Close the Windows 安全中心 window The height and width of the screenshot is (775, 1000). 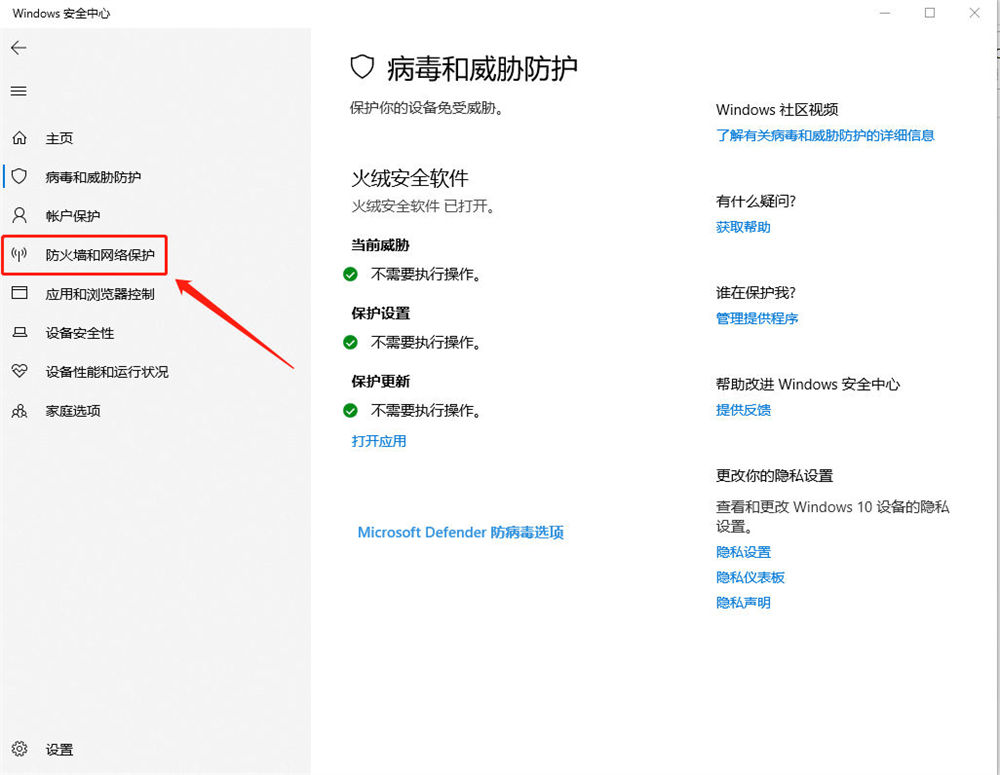click(x=974, y=13)
